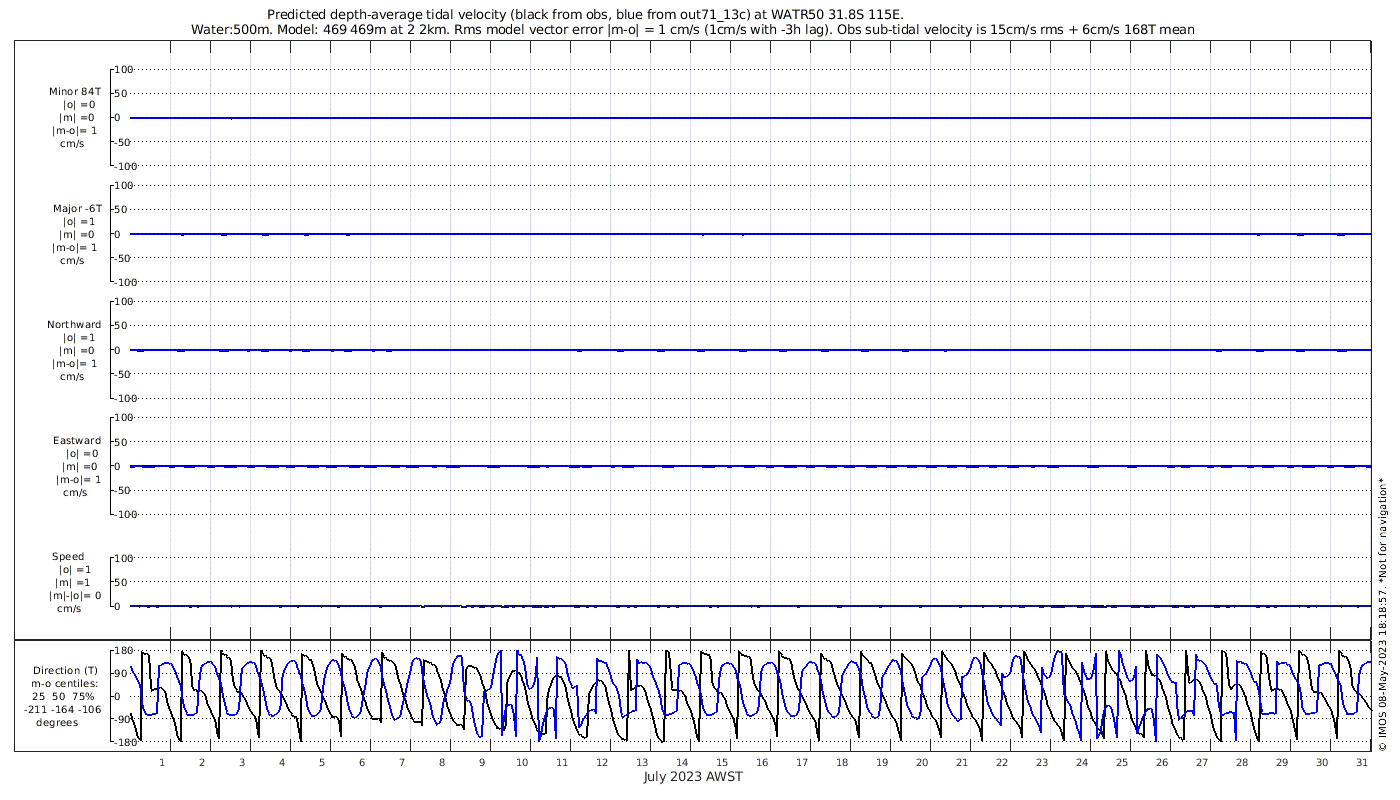
Task: Click the vertical IMOS copyright notice
Action: 1383,615
